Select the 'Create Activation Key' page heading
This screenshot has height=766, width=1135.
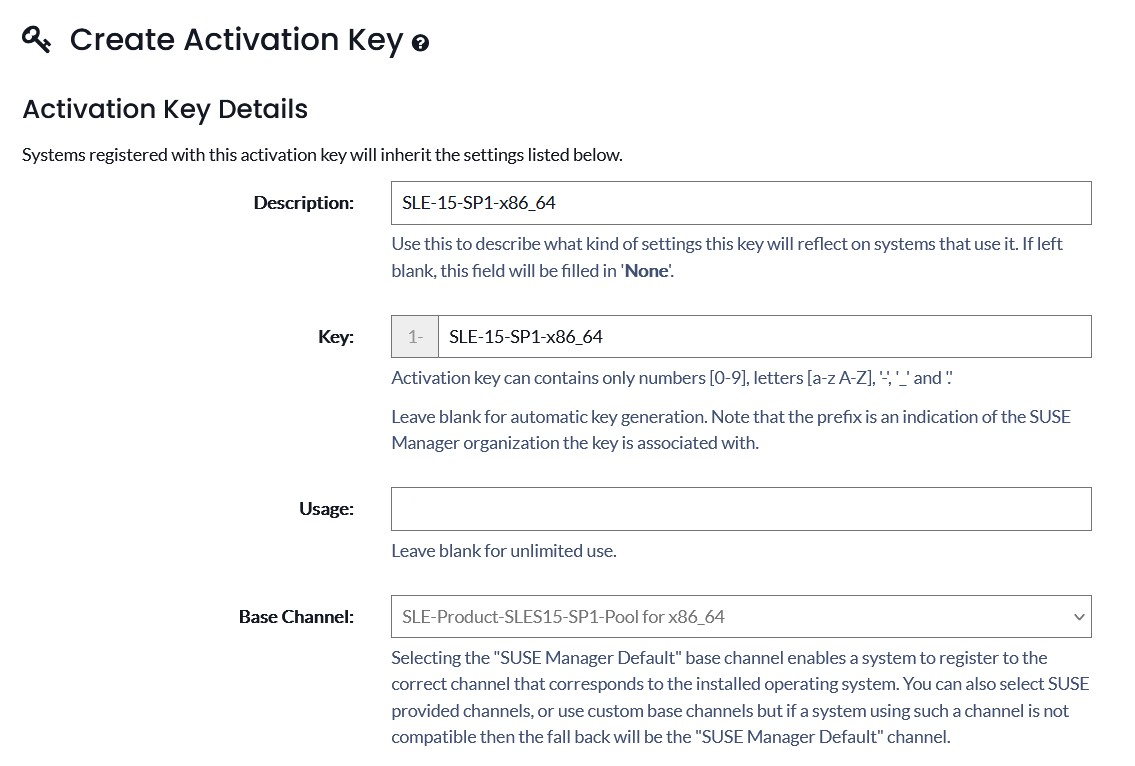(236, 40)
